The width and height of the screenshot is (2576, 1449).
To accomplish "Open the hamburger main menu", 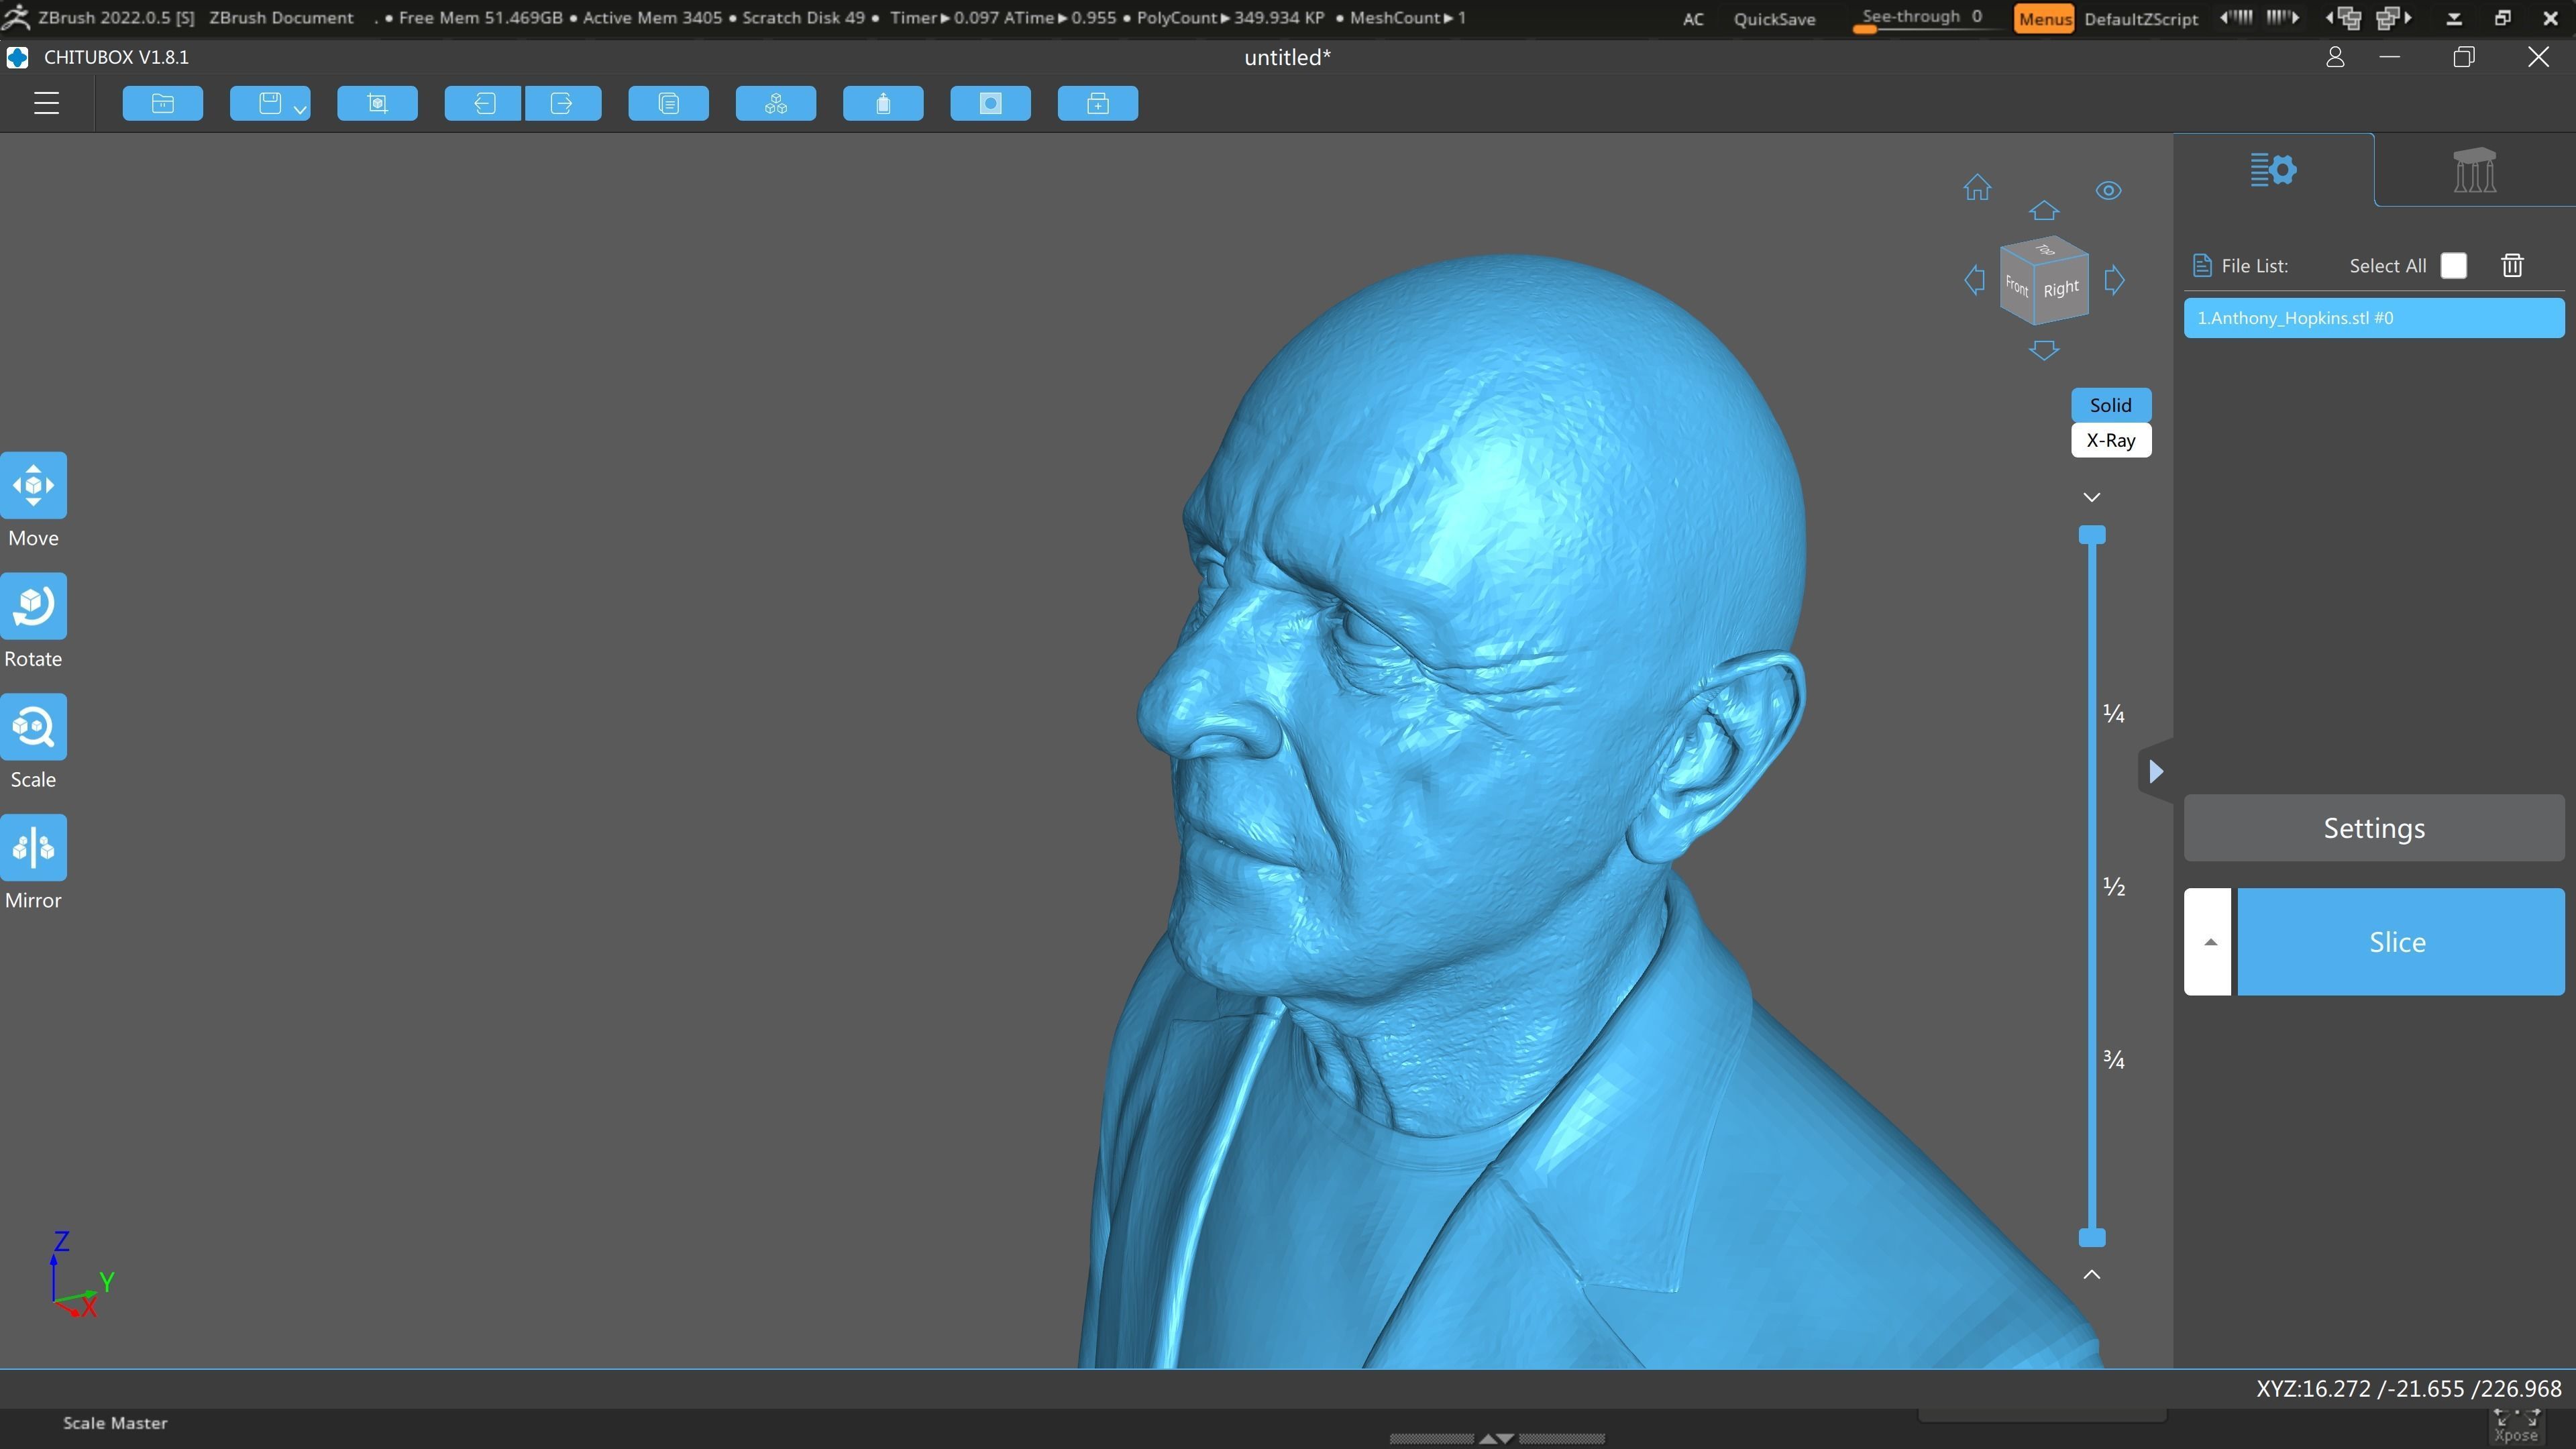I will 47,103.
